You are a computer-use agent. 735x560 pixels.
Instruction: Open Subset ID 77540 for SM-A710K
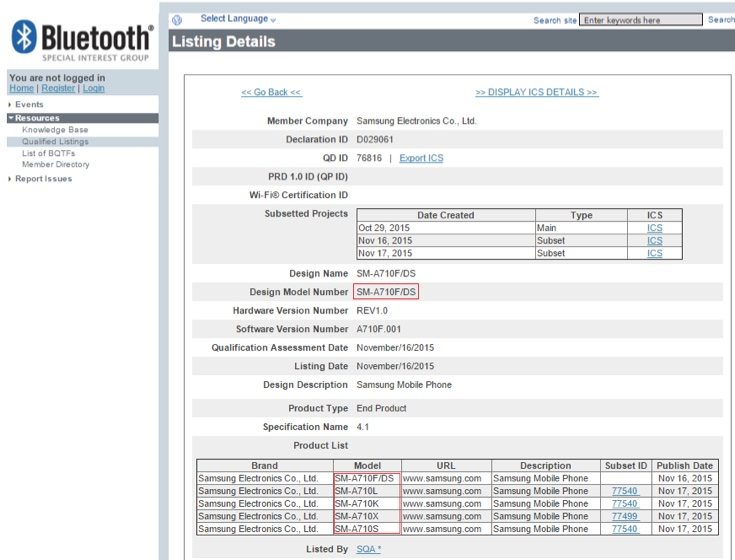pos(624,504)
